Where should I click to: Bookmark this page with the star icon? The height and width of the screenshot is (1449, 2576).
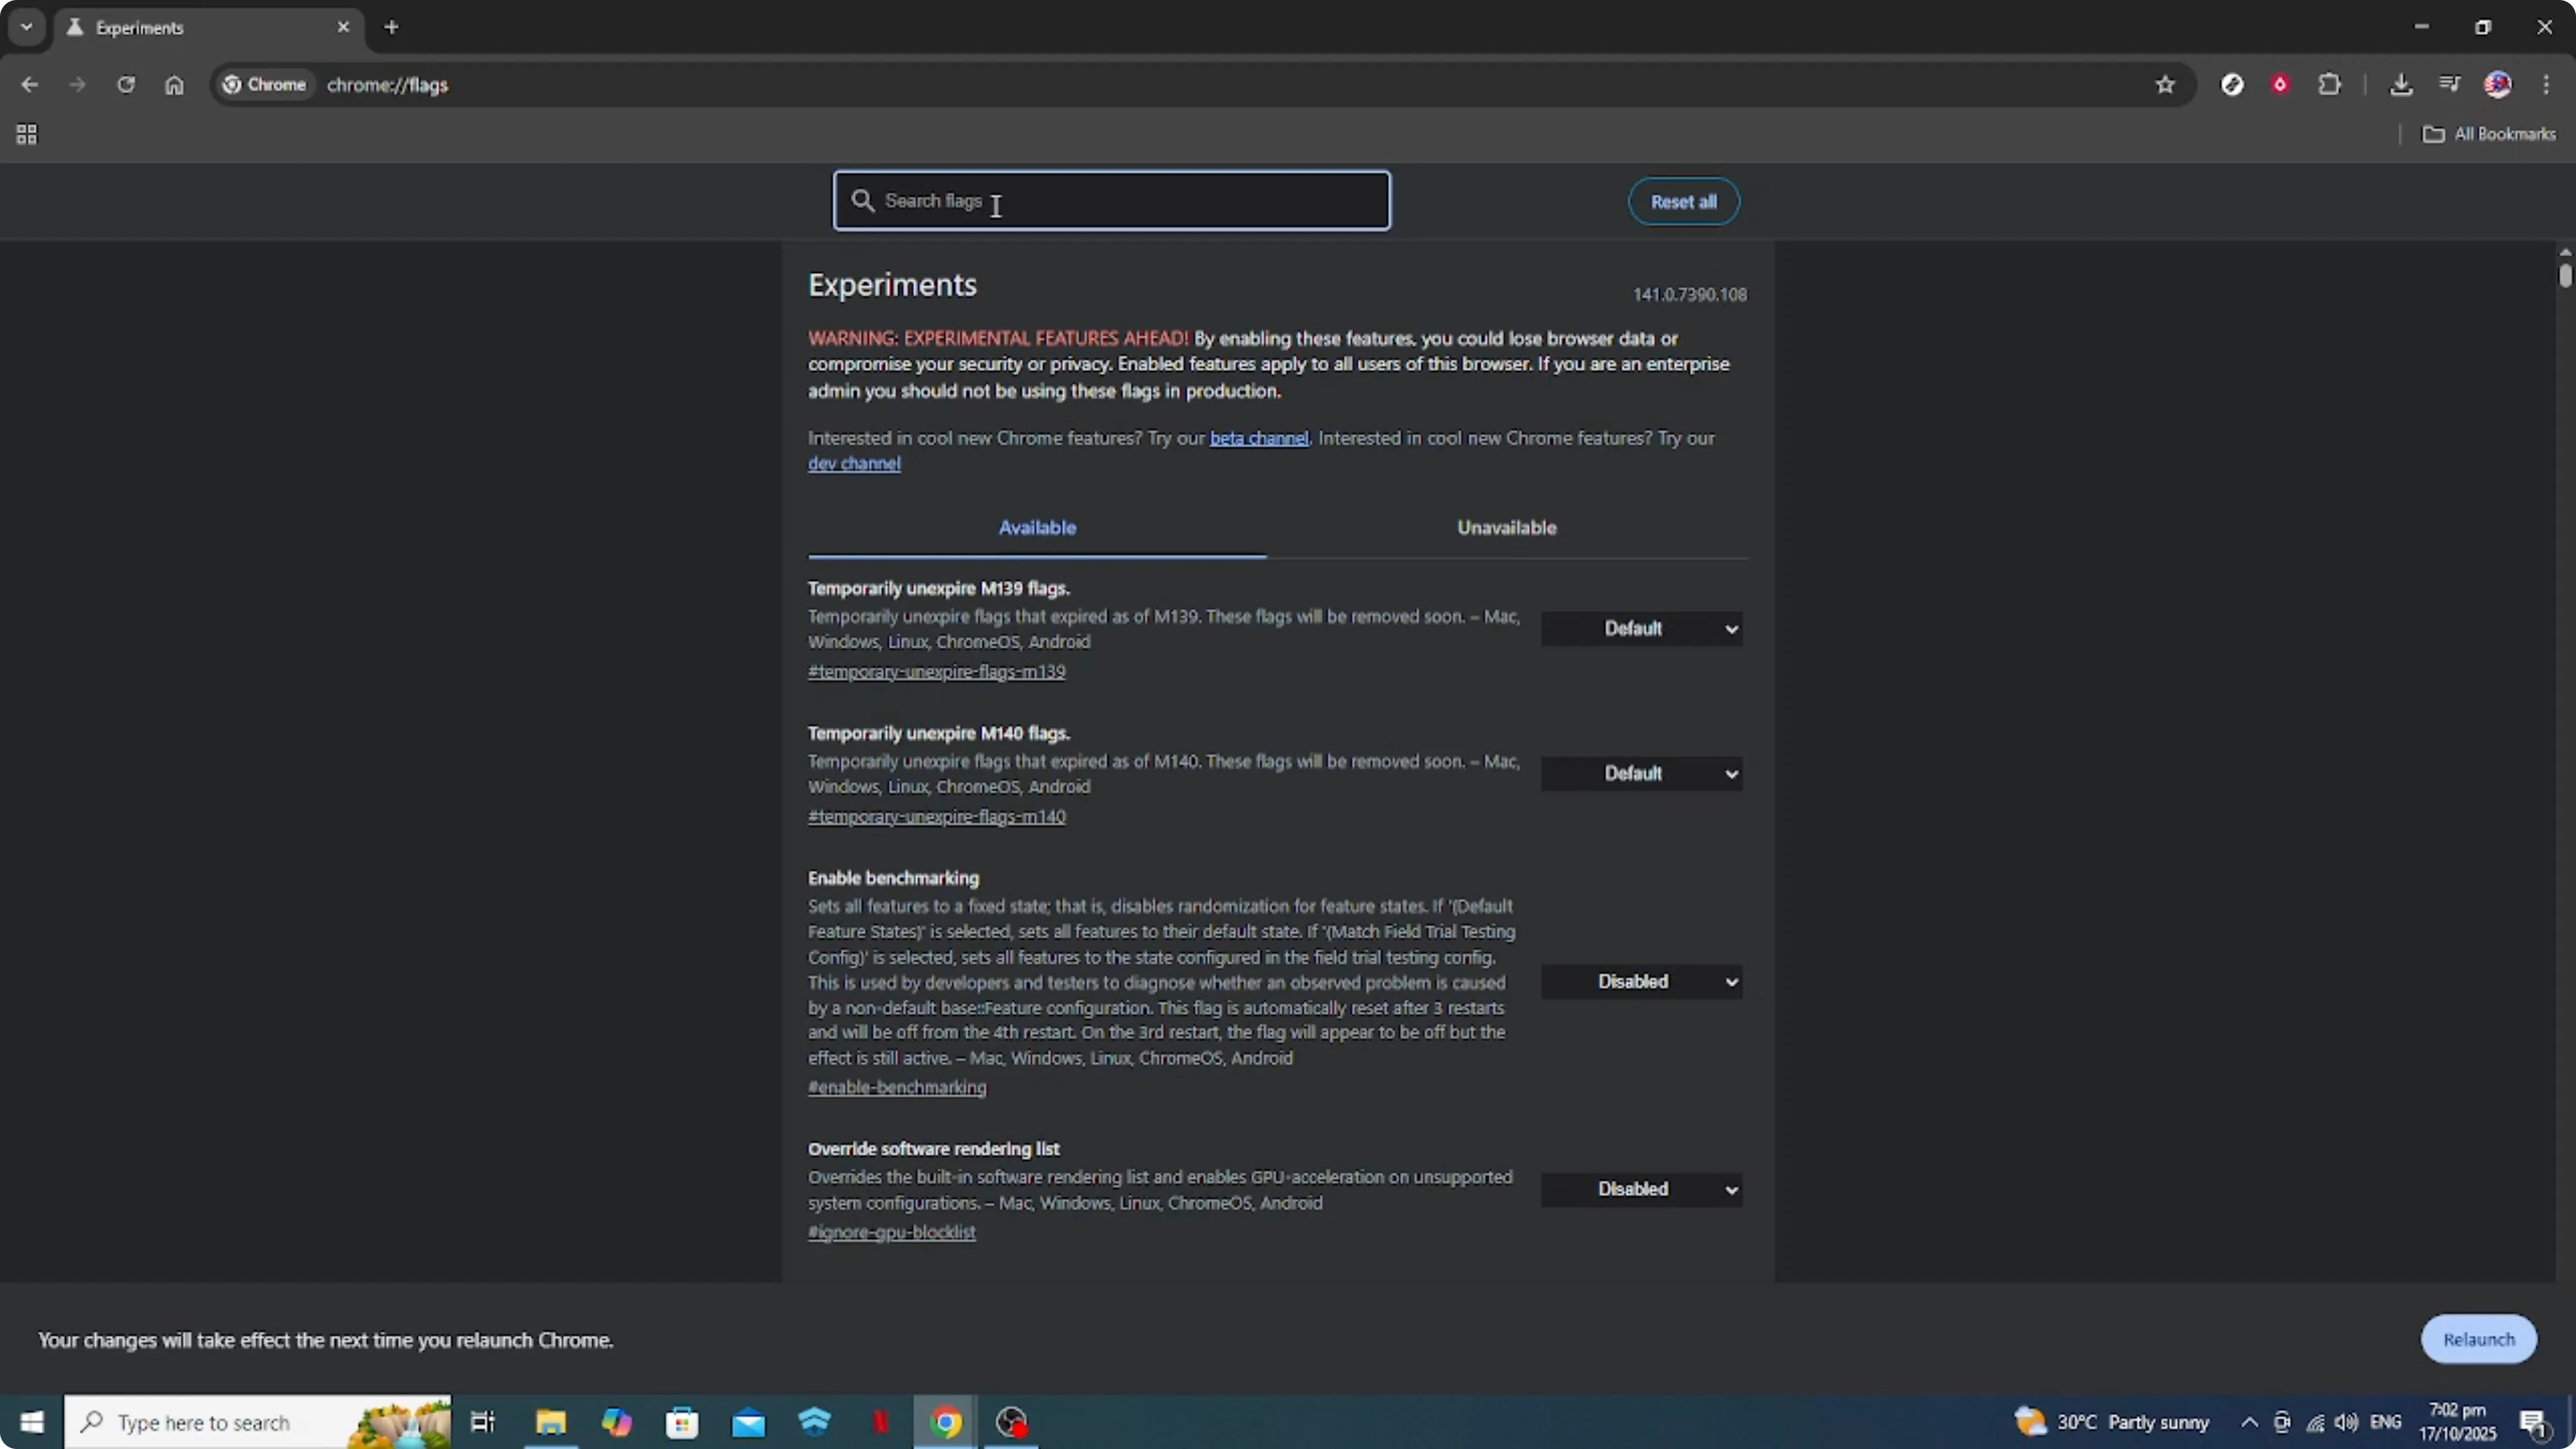pos(2165,84)
